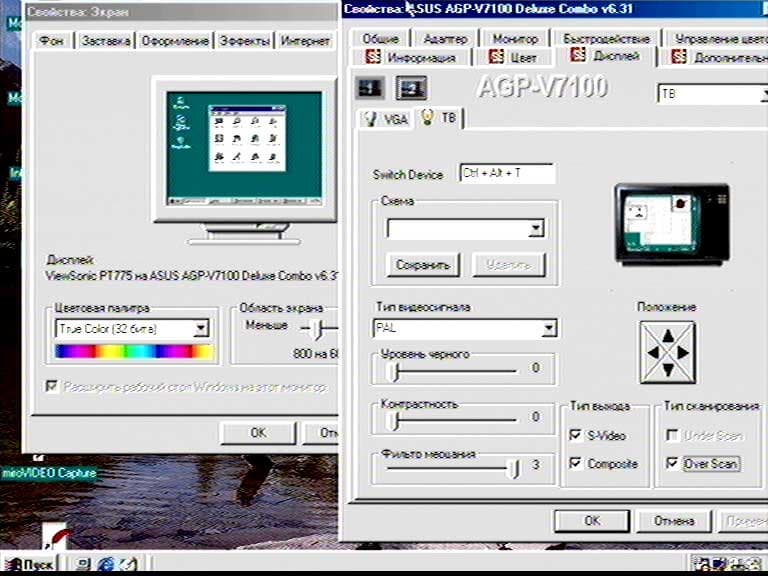Click the first display mode icon above VGA tab
This screenshot has width=768, height=576.
[x=370, y=89]
